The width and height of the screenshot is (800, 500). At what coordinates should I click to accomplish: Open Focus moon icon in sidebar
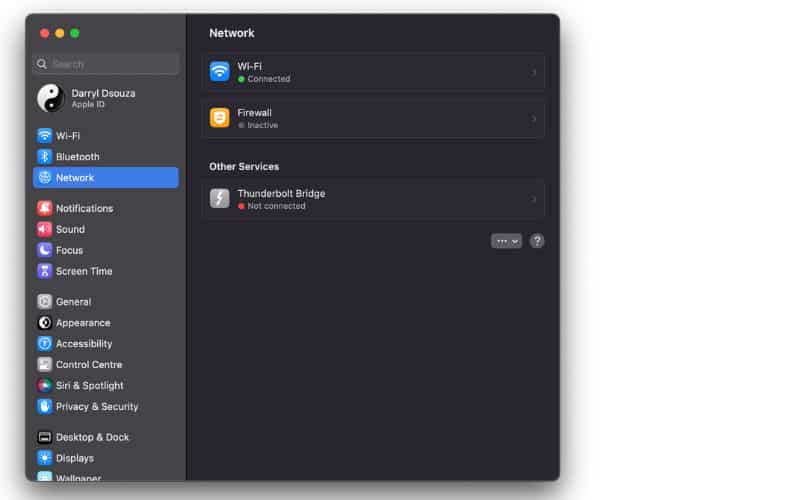(x=45, y=250)
